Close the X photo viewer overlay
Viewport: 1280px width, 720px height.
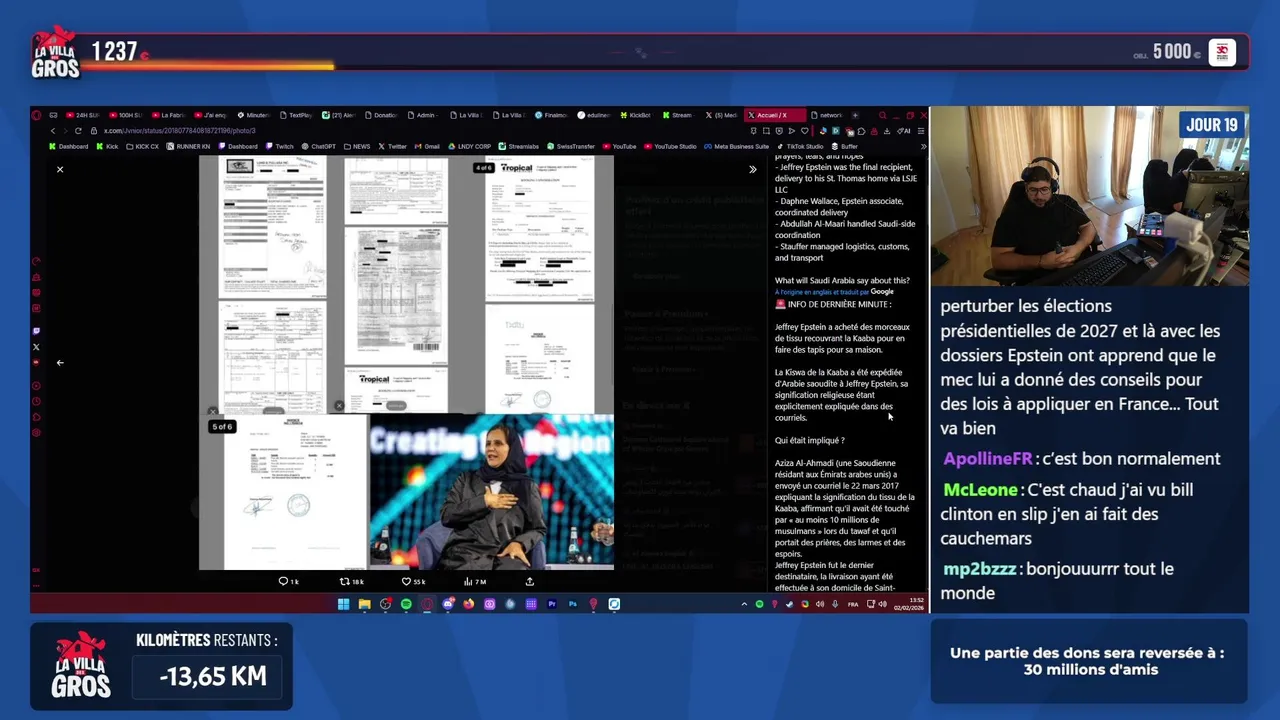60,170
